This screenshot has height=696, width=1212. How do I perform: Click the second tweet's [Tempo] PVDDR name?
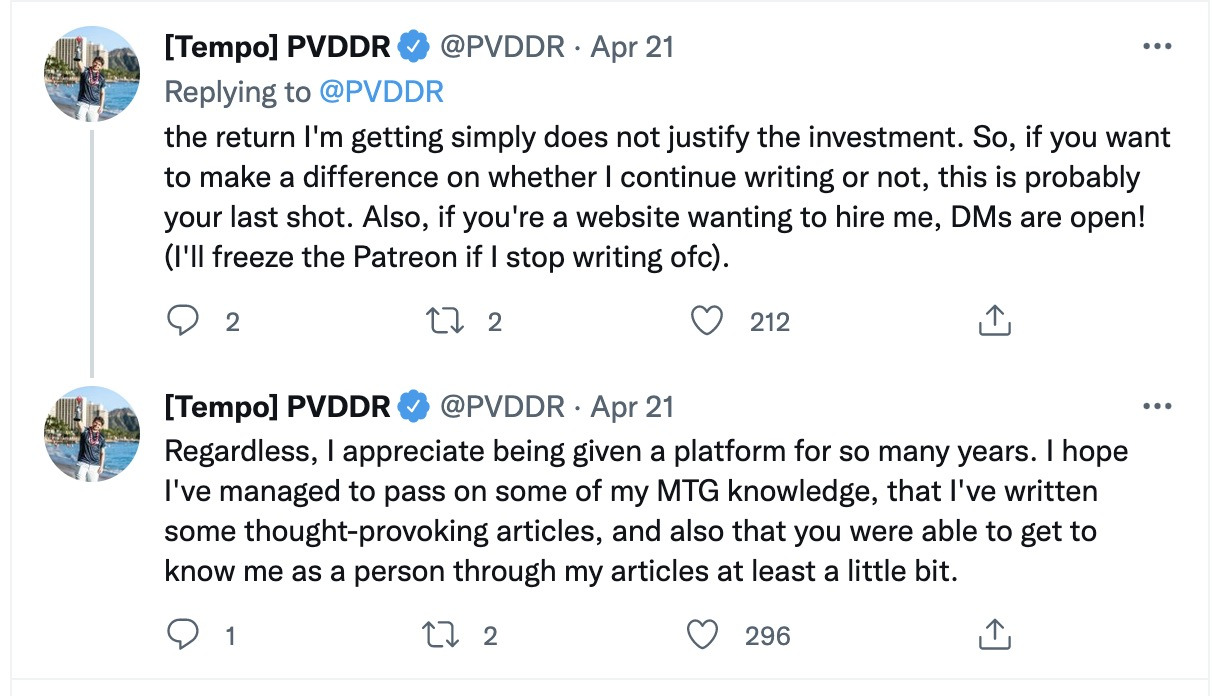coord(277,407)
